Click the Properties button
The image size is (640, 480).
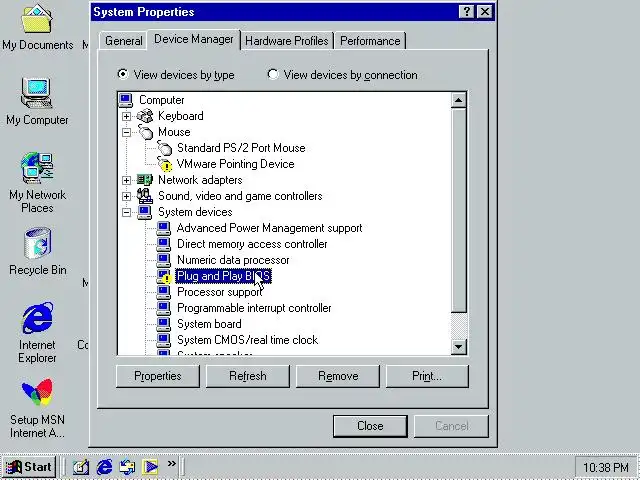tap(158, 376)
